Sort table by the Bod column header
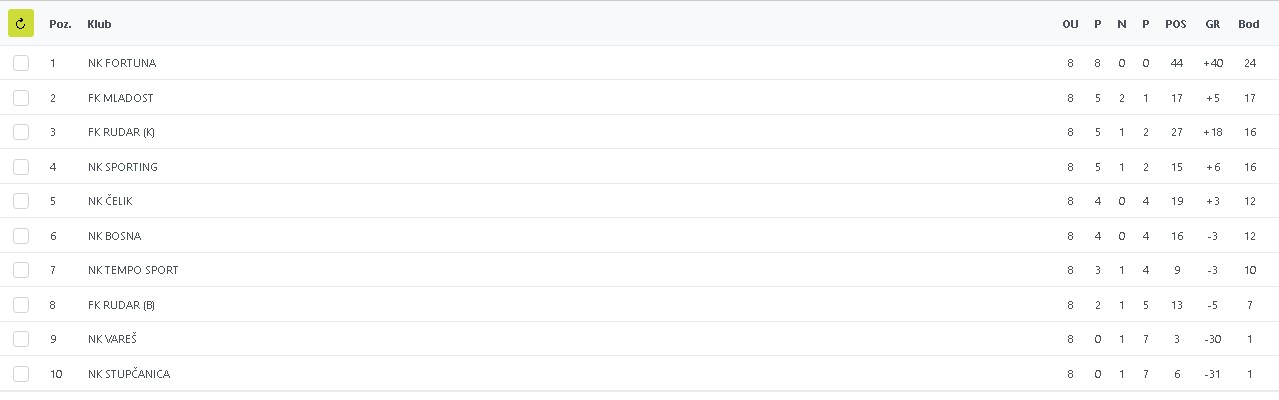Image resolution: width=1279 pixels, height=400 pixels. (1249, 24)
